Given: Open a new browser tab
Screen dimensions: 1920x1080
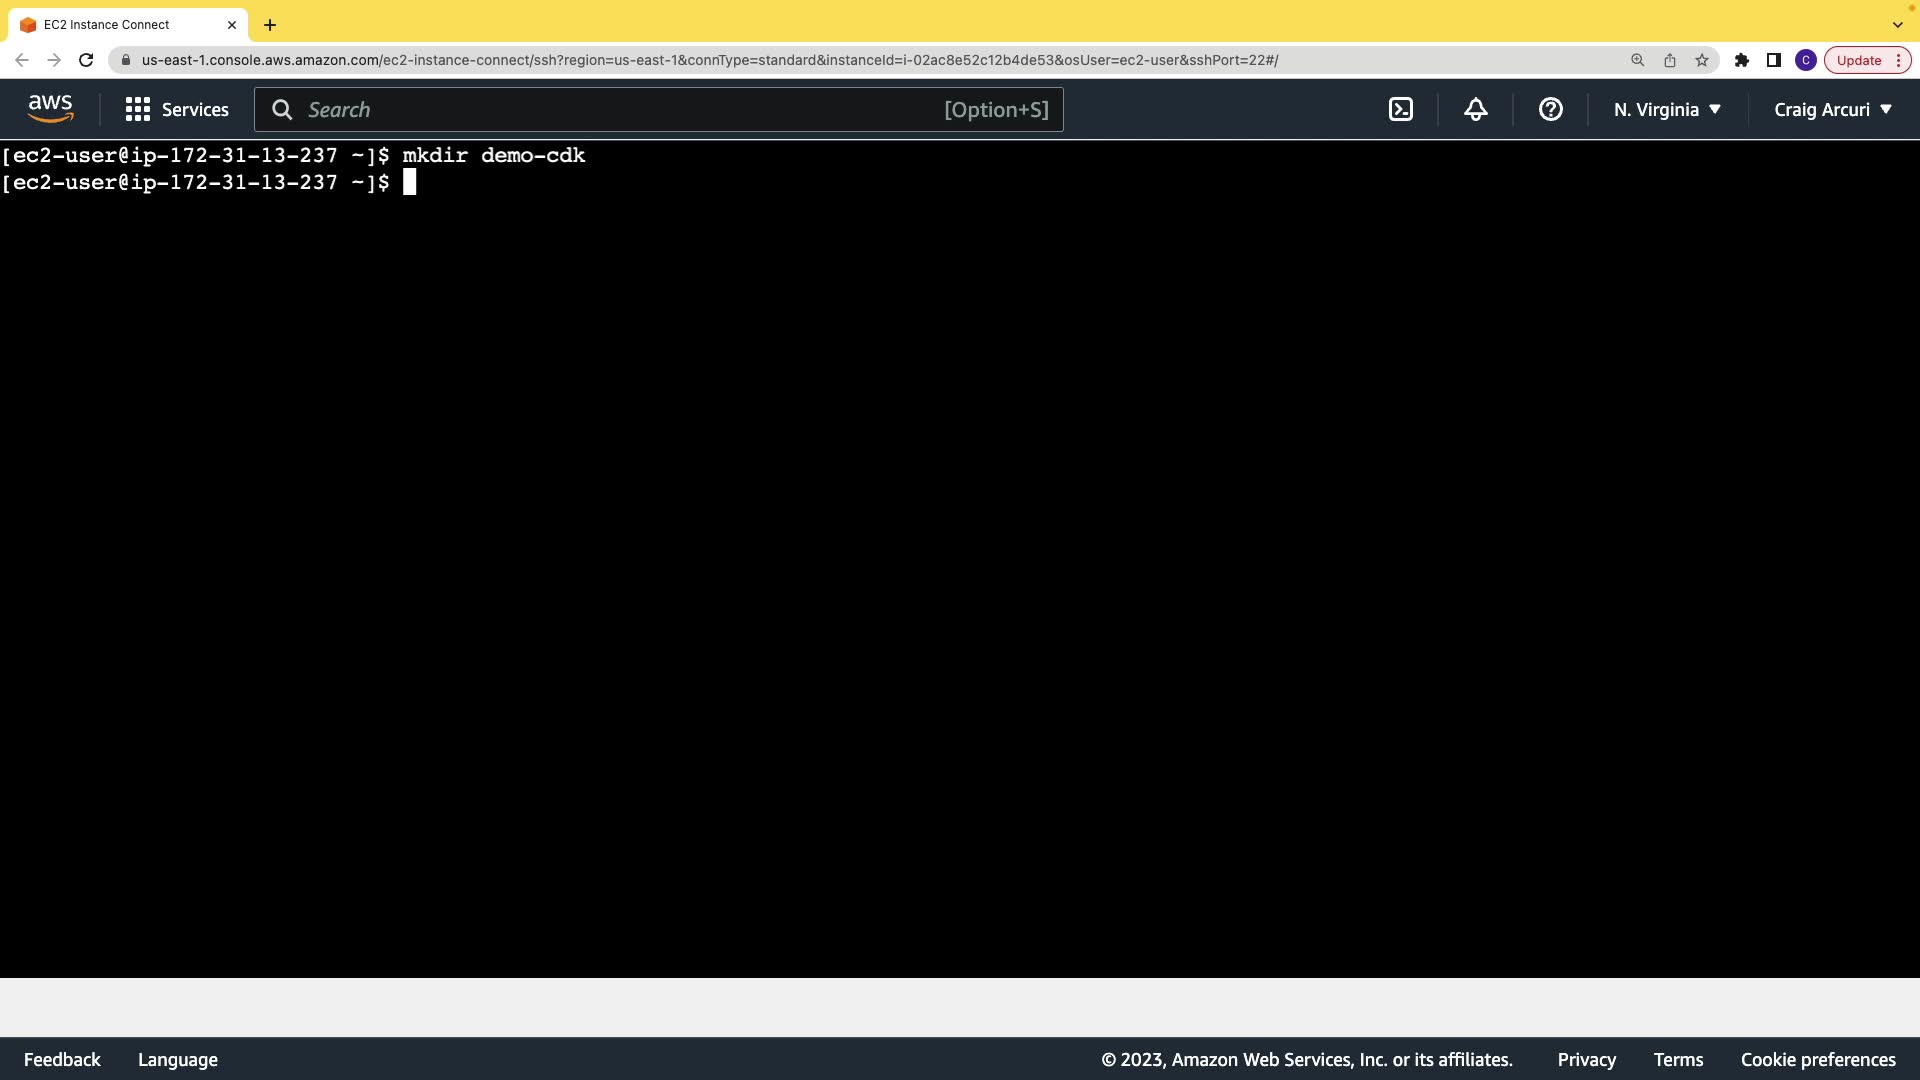Looking at the screenshot, I should pos(270,25).
